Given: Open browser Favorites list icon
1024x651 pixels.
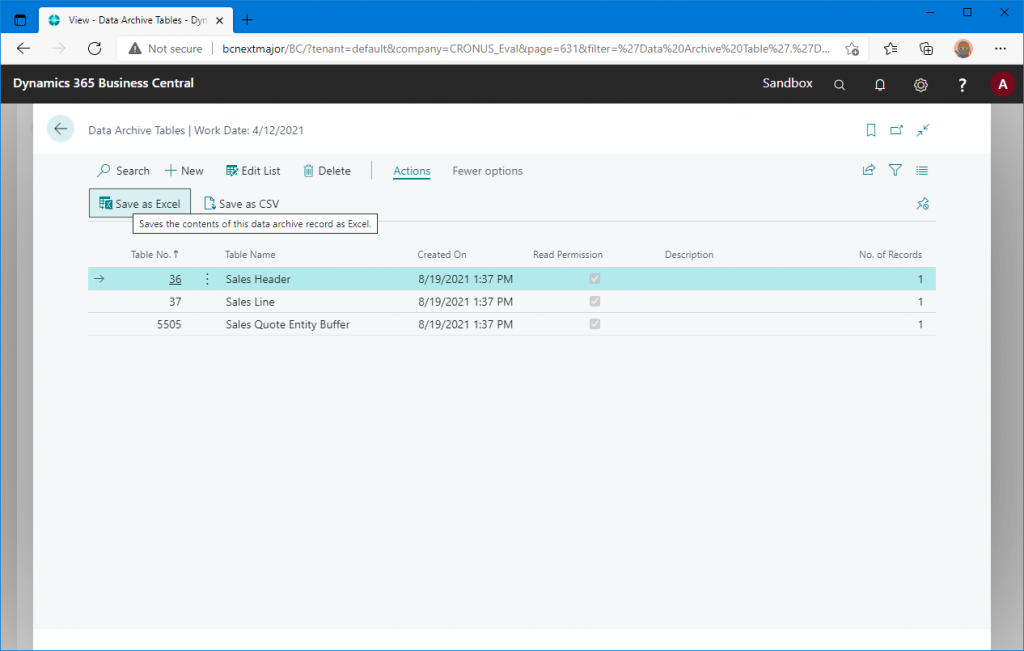Looking at the screenshot, I should 890,48.
